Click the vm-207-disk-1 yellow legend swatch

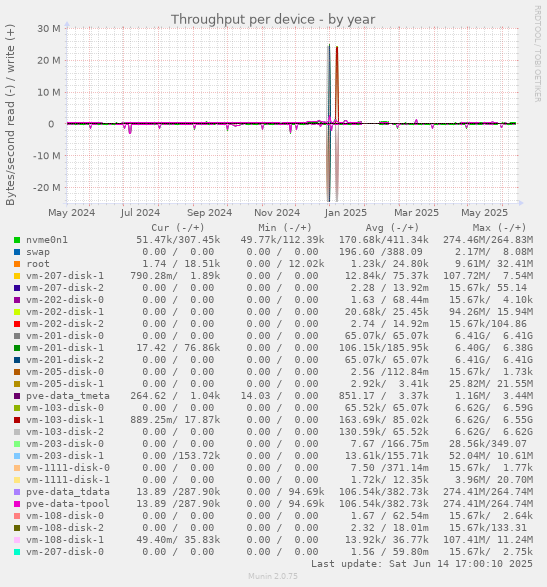pyautogui.click(x=17, y=276)
